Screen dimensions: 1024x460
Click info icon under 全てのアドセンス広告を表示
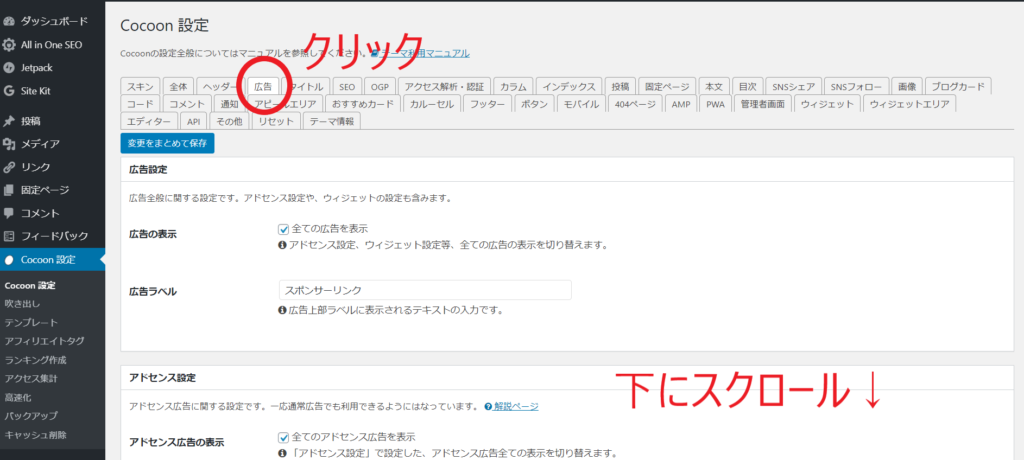282,453
